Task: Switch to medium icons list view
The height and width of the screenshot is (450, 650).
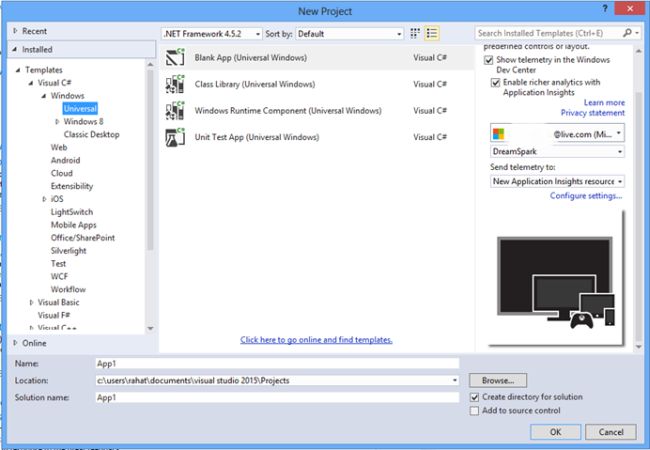Action: [x=432, y=34]
